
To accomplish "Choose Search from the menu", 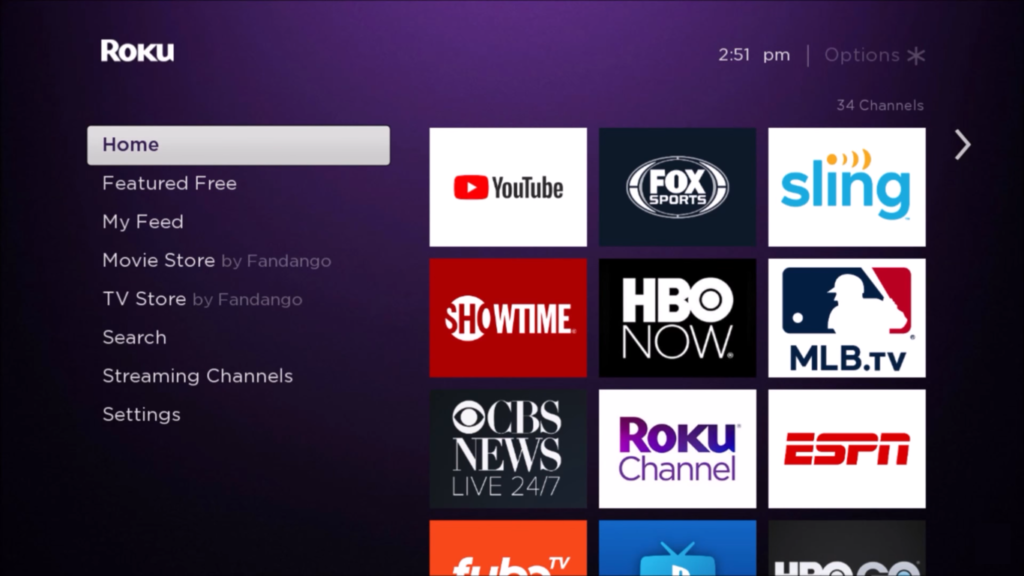I will pos(135,338).
